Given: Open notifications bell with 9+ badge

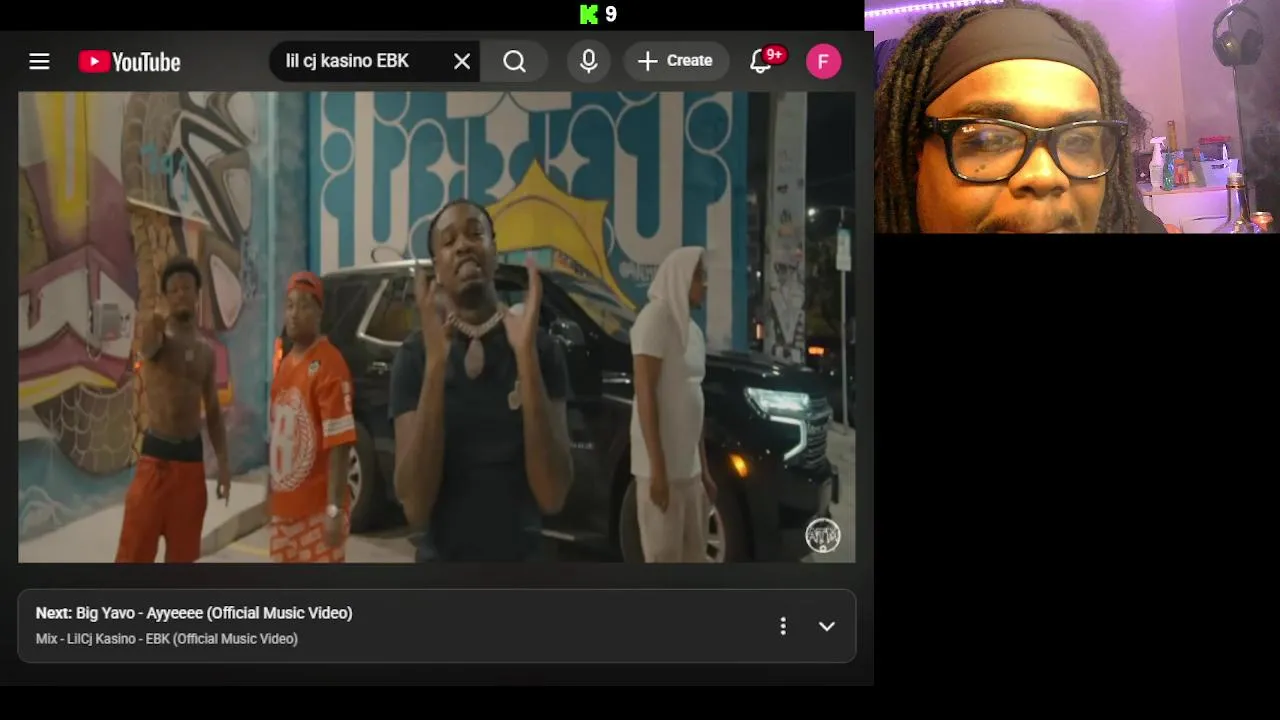Looking at the screenshot, I should coord(761,61).
